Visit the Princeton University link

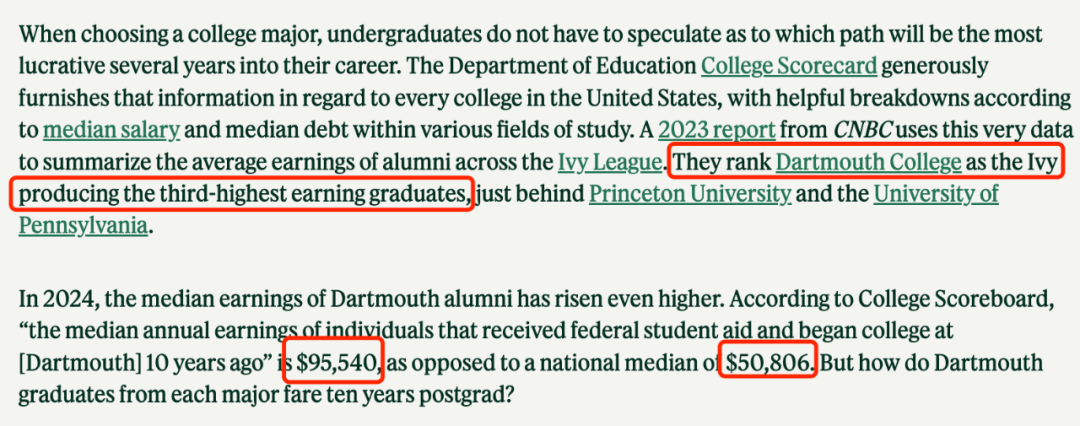tap(689, 194)
